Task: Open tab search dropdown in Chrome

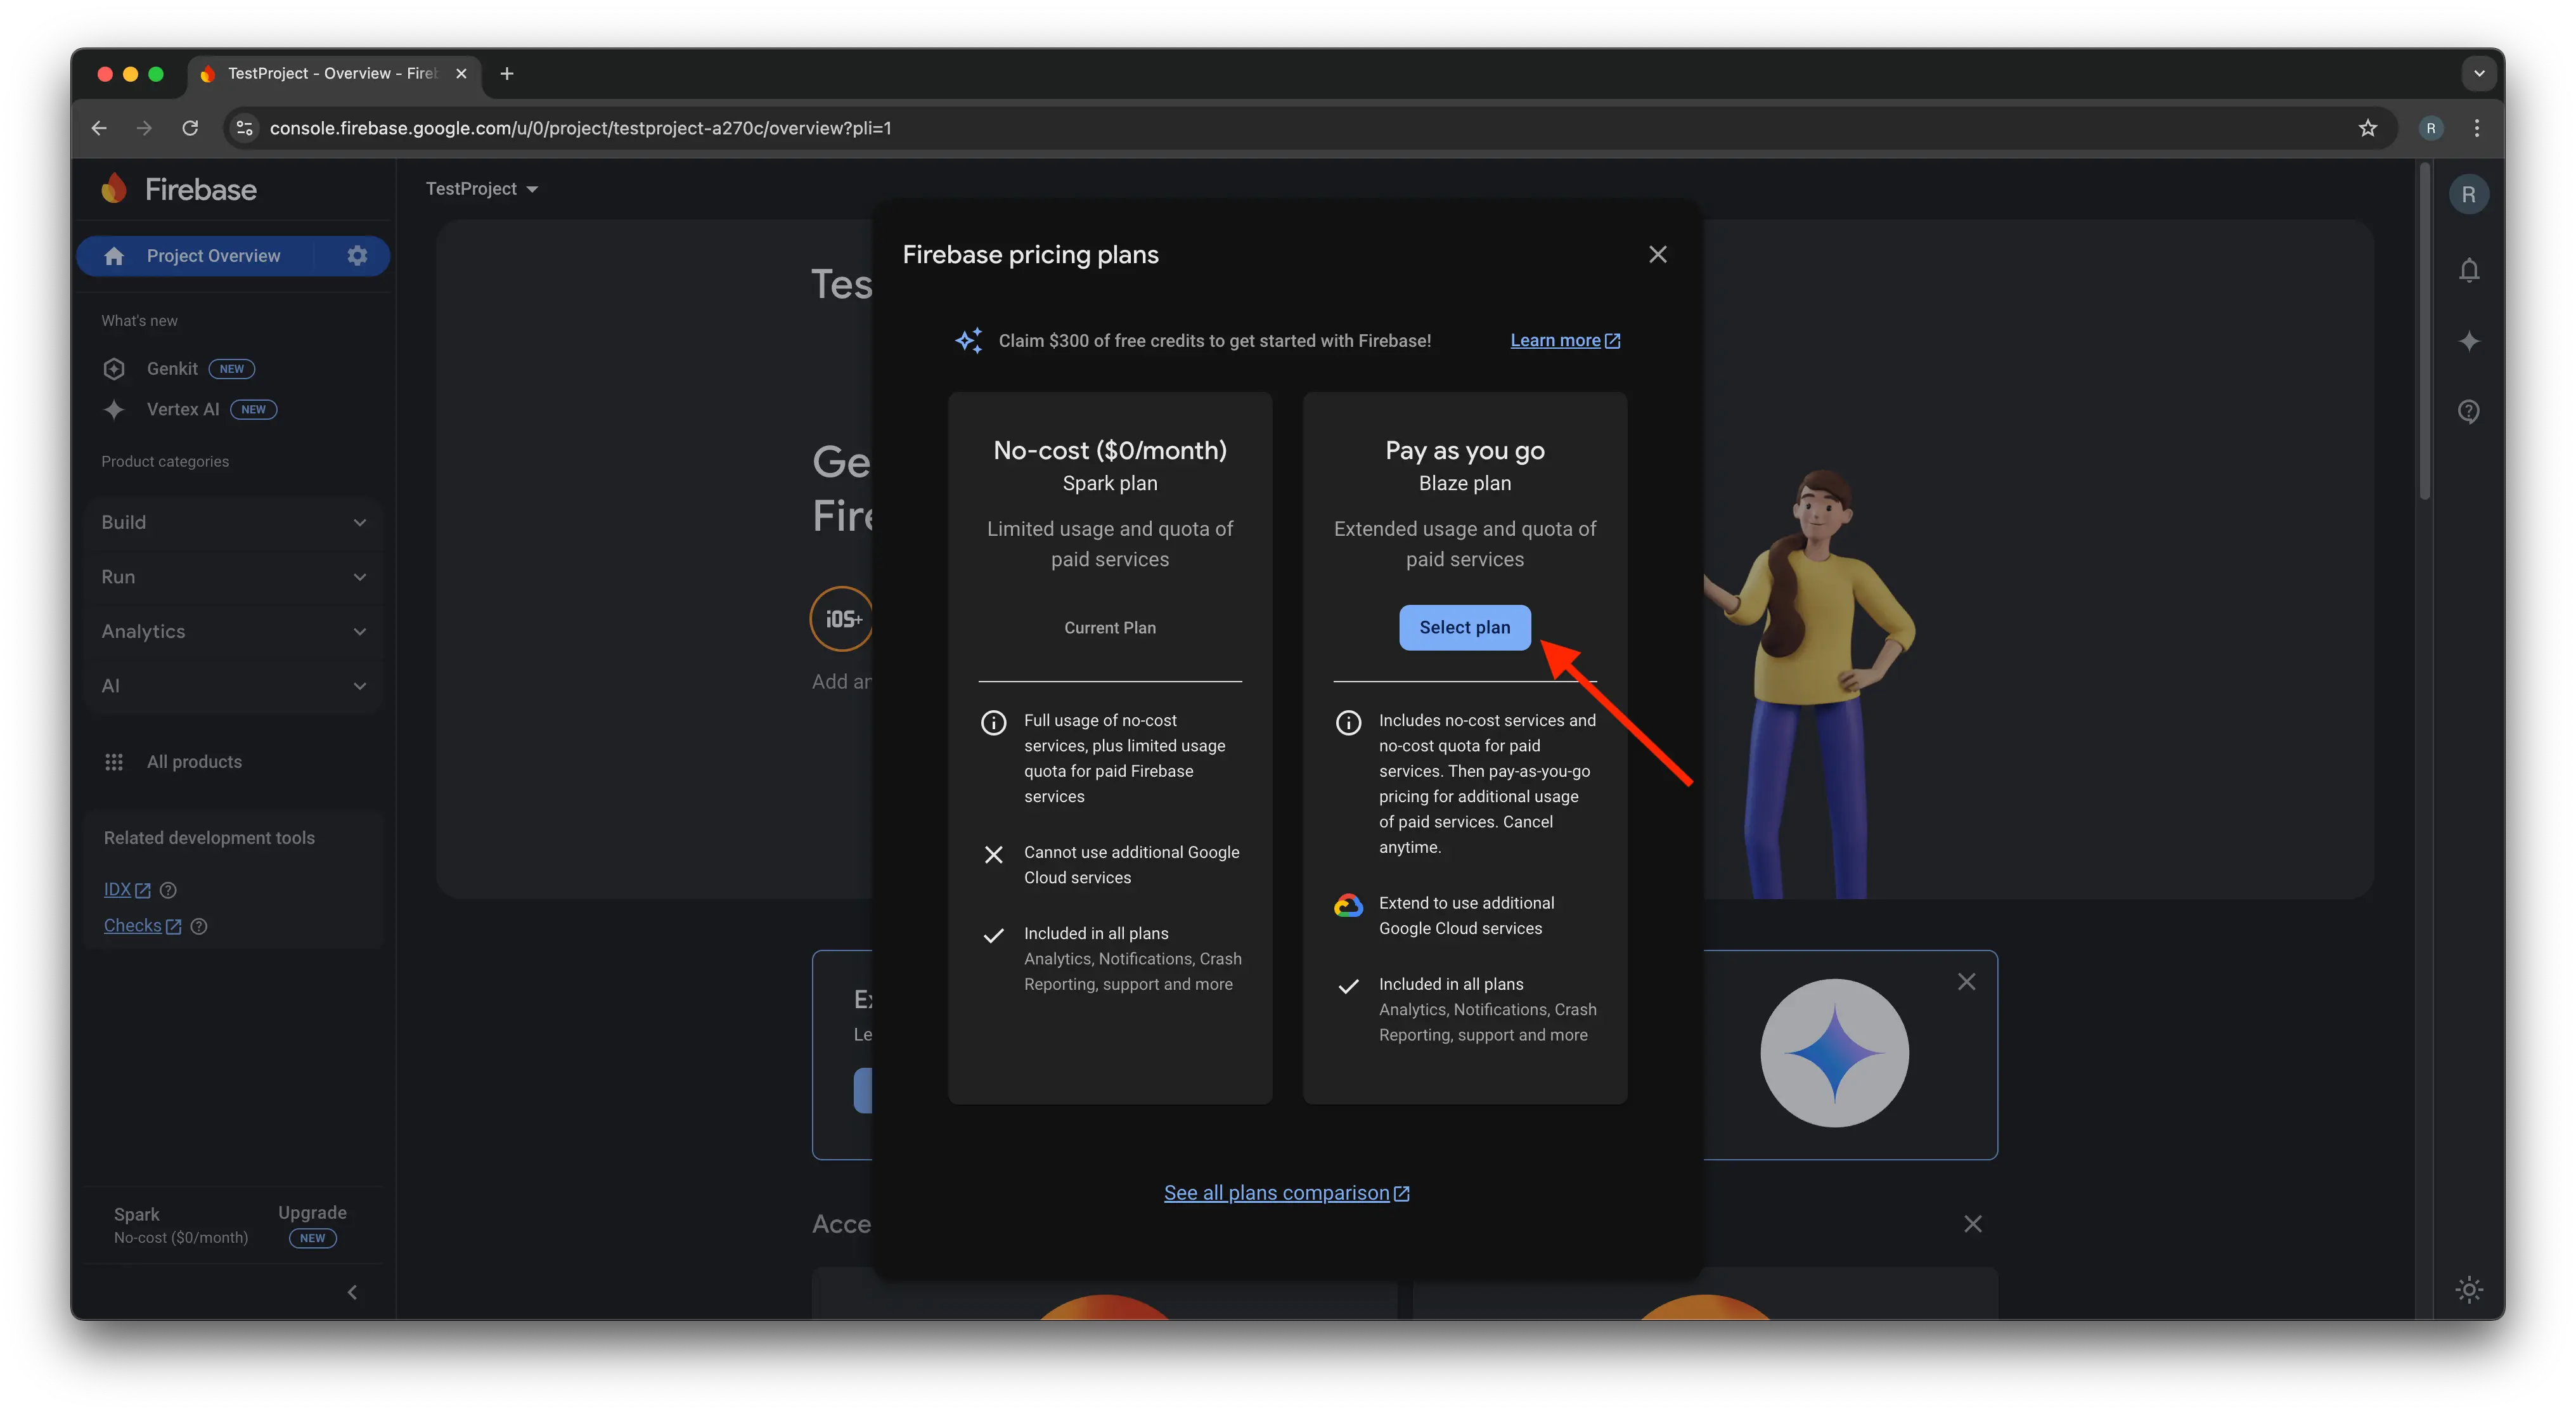Action: pos(2478,73)
